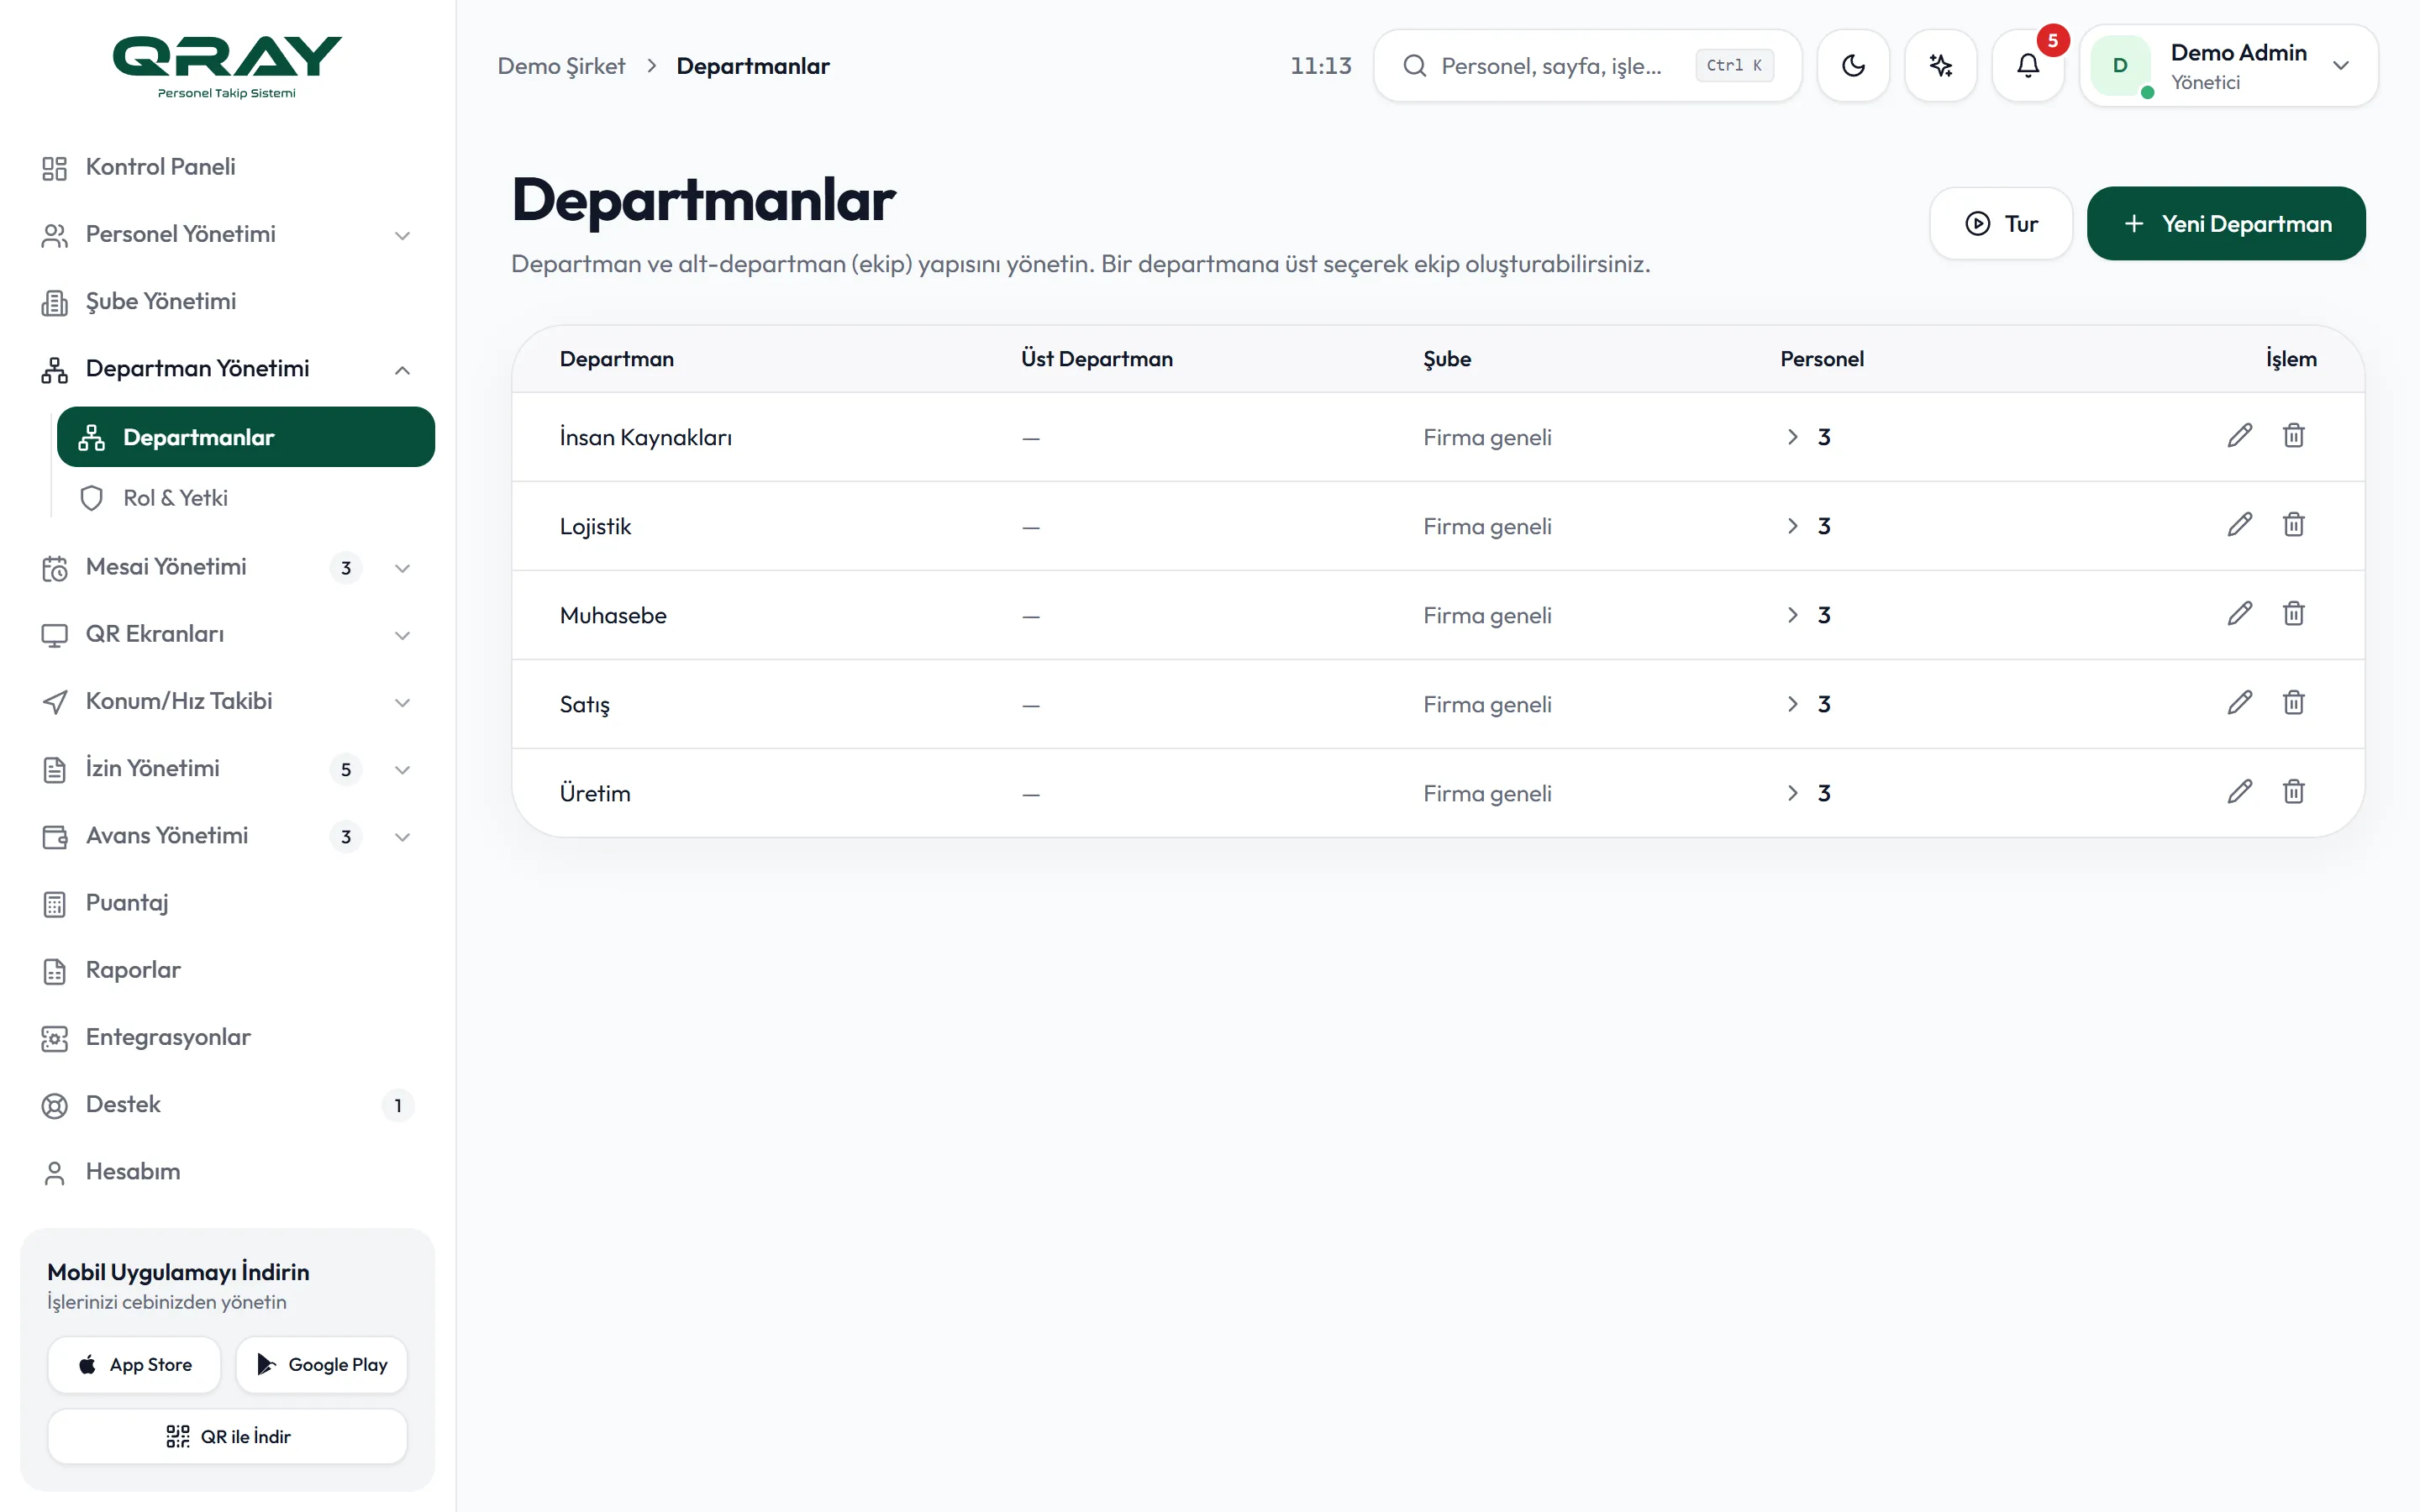
Task: Open the QRAY logo home link
Action: tap(227, 66)
